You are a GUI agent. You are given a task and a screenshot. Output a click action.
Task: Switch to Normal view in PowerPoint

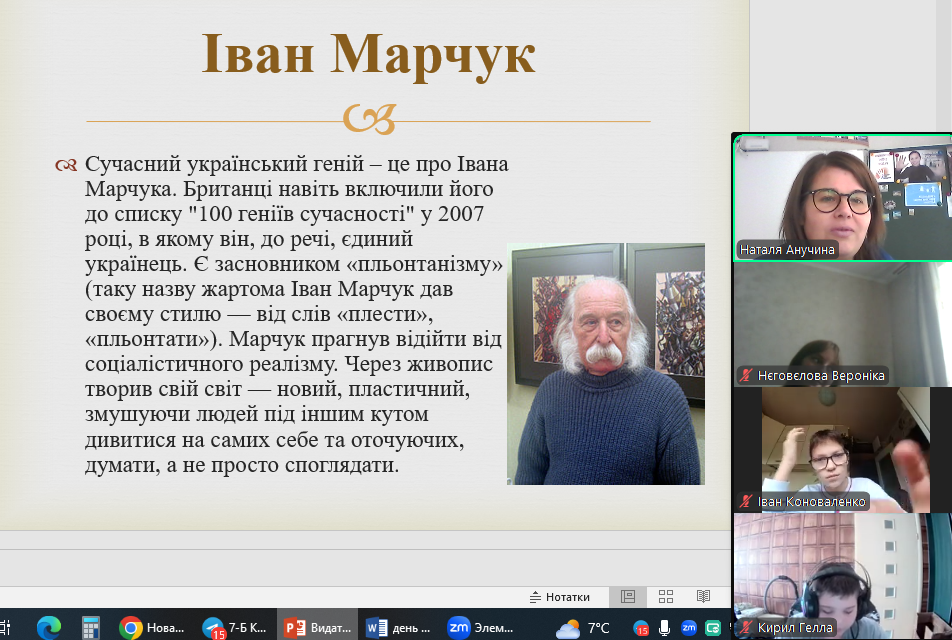coord(628,597)
